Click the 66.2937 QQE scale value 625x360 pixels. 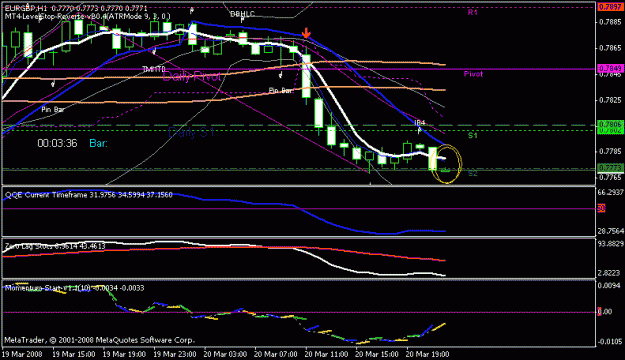pos(610,192)
